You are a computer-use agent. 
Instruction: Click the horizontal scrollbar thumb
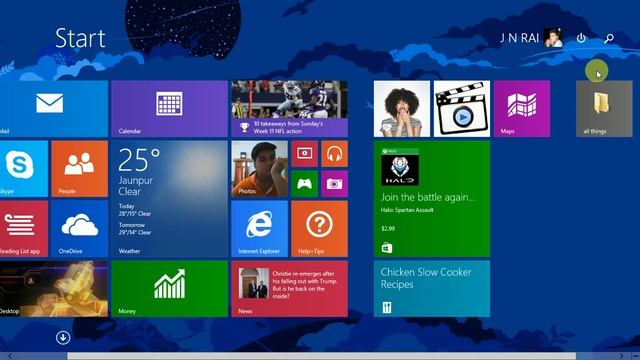pyautogui.click(x=321, y=356)
